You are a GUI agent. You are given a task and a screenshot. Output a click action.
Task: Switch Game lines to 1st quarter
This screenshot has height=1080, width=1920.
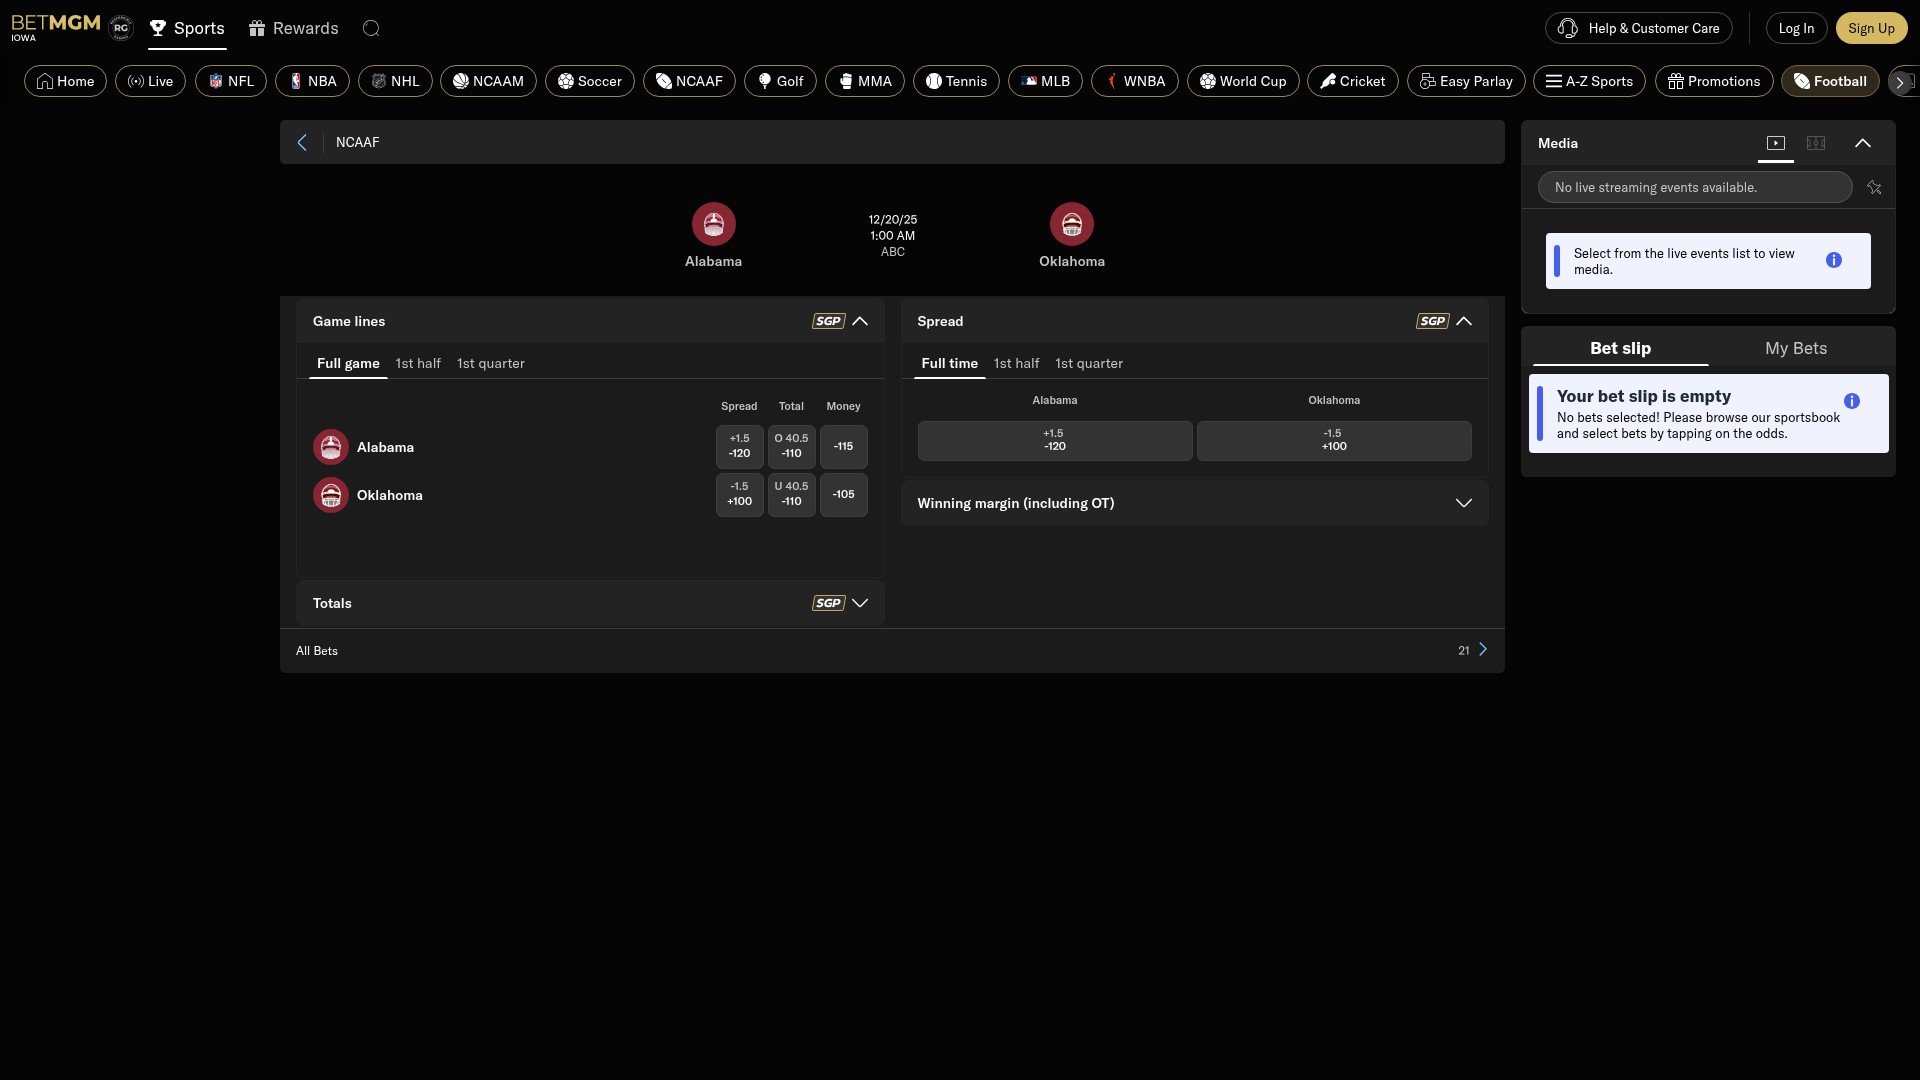490,363
